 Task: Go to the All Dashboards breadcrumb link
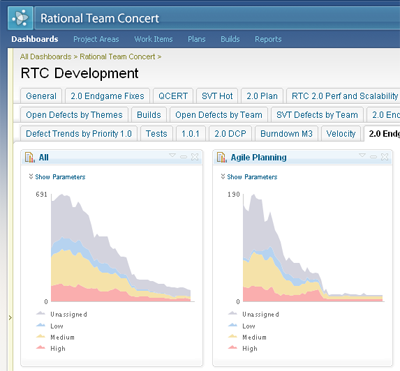pyautogui.click(x=46, y=57)
